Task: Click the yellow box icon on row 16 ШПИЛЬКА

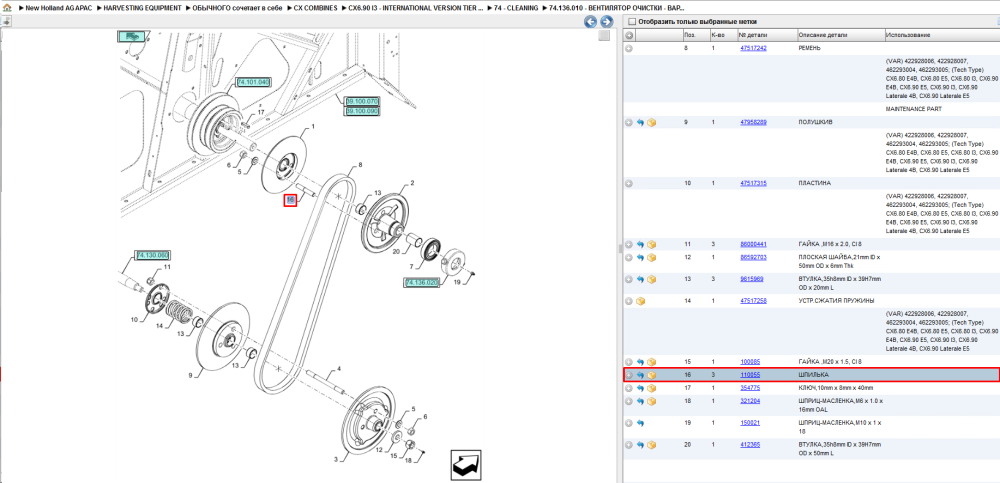Action: pyautogui.click(x=651, y=375)
